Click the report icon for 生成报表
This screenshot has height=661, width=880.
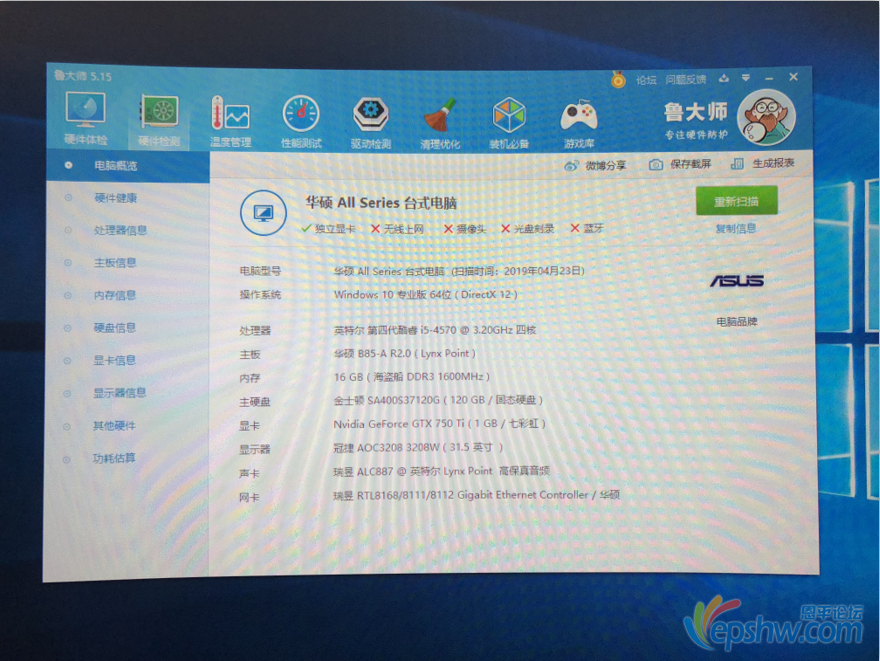[737, 164]
